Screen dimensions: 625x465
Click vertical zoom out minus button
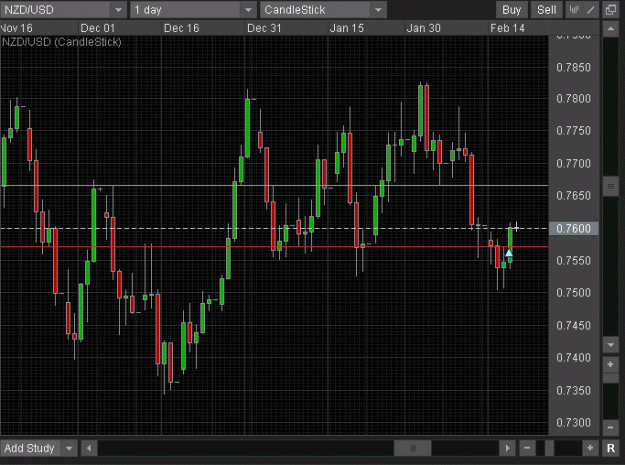pyautogui.click(x=611, y=428)
